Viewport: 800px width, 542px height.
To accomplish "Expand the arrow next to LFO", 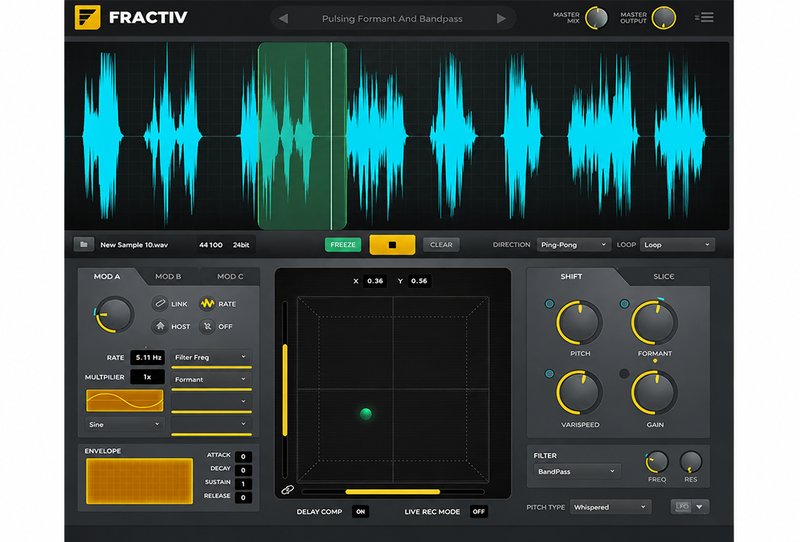I will point(699,507).
